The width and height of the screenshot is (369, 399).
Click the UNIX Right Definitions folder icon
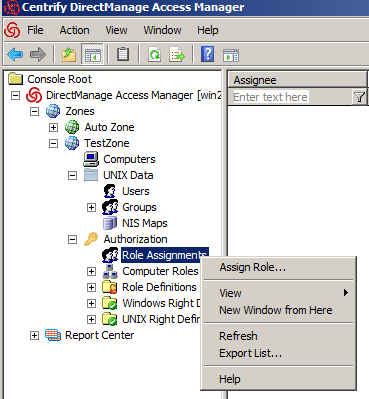[110, 319]
